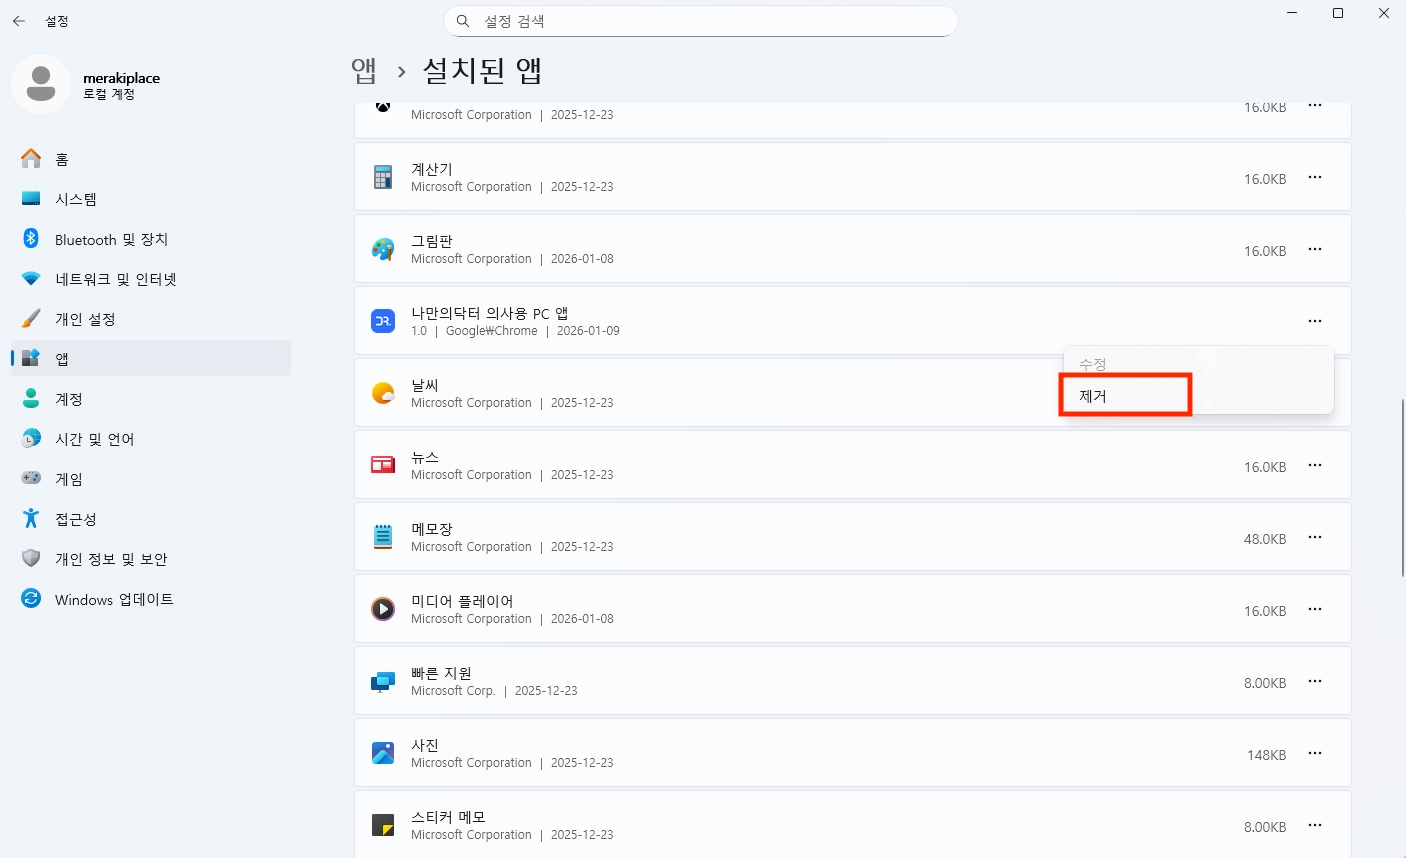This screenshot has height=858, width=1406.
Task: Select 수정 in the context menu
Action: [1197, 365]
